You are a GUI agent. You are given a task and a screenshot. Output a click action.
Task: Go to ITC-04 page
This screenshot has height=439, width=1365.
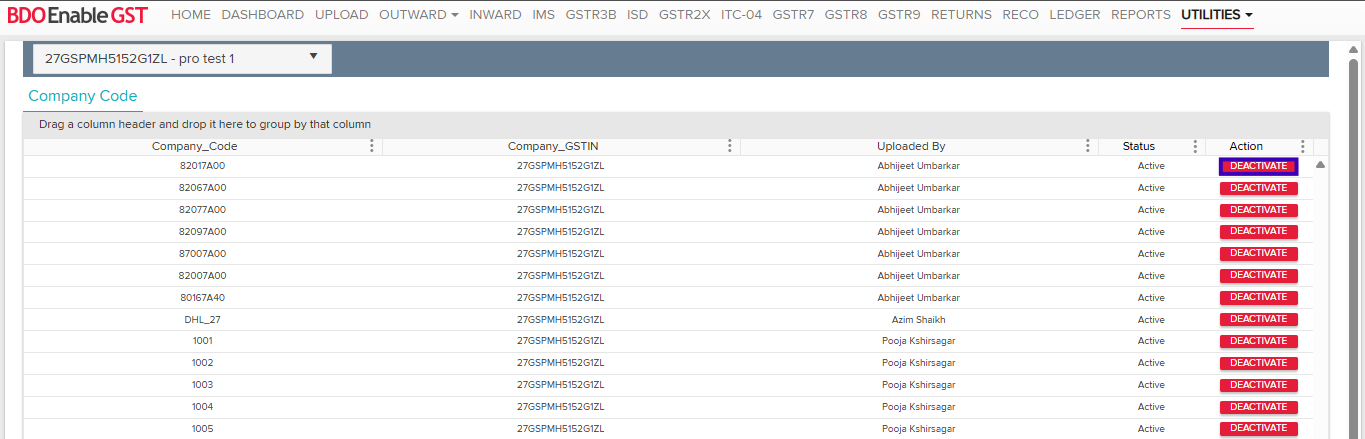click(x=742, y=15)
